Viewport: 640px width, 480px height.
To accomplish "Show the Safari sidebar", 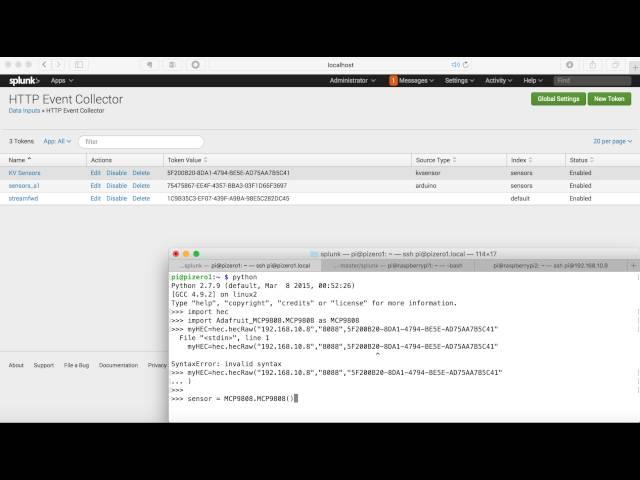I will (79, 64).
